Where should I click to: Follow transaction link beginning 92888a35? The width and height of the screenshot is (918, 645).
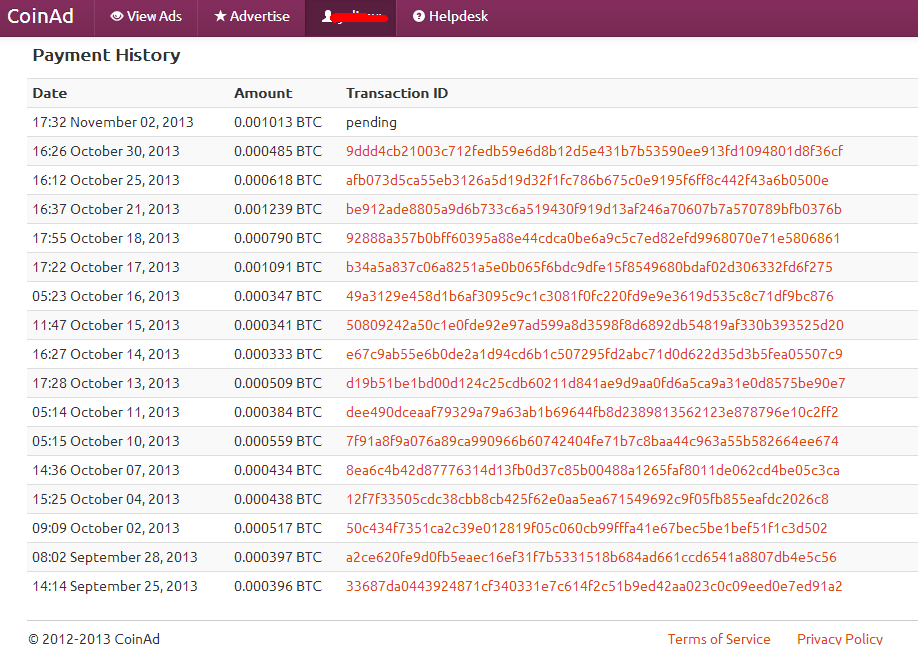[x=593, y=238]
